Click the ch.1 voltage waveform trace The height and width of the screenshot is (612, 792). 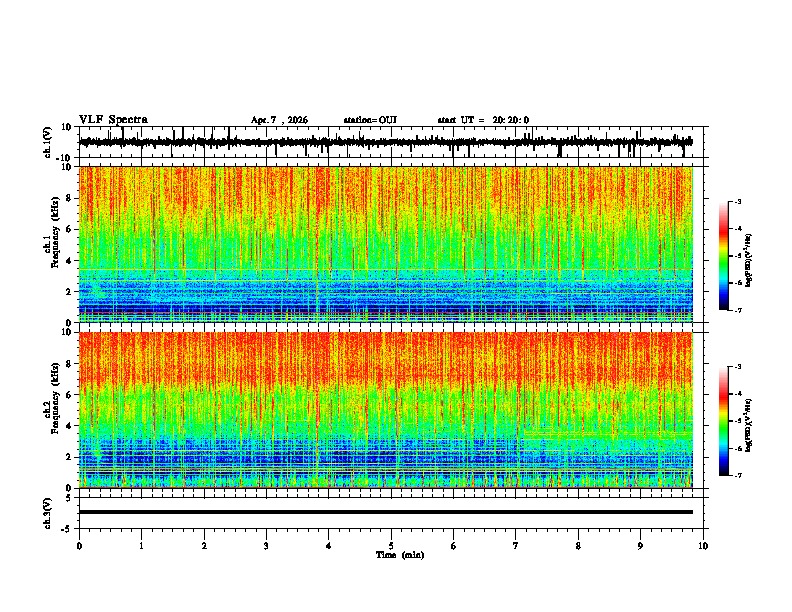click(x=386, y=142)
